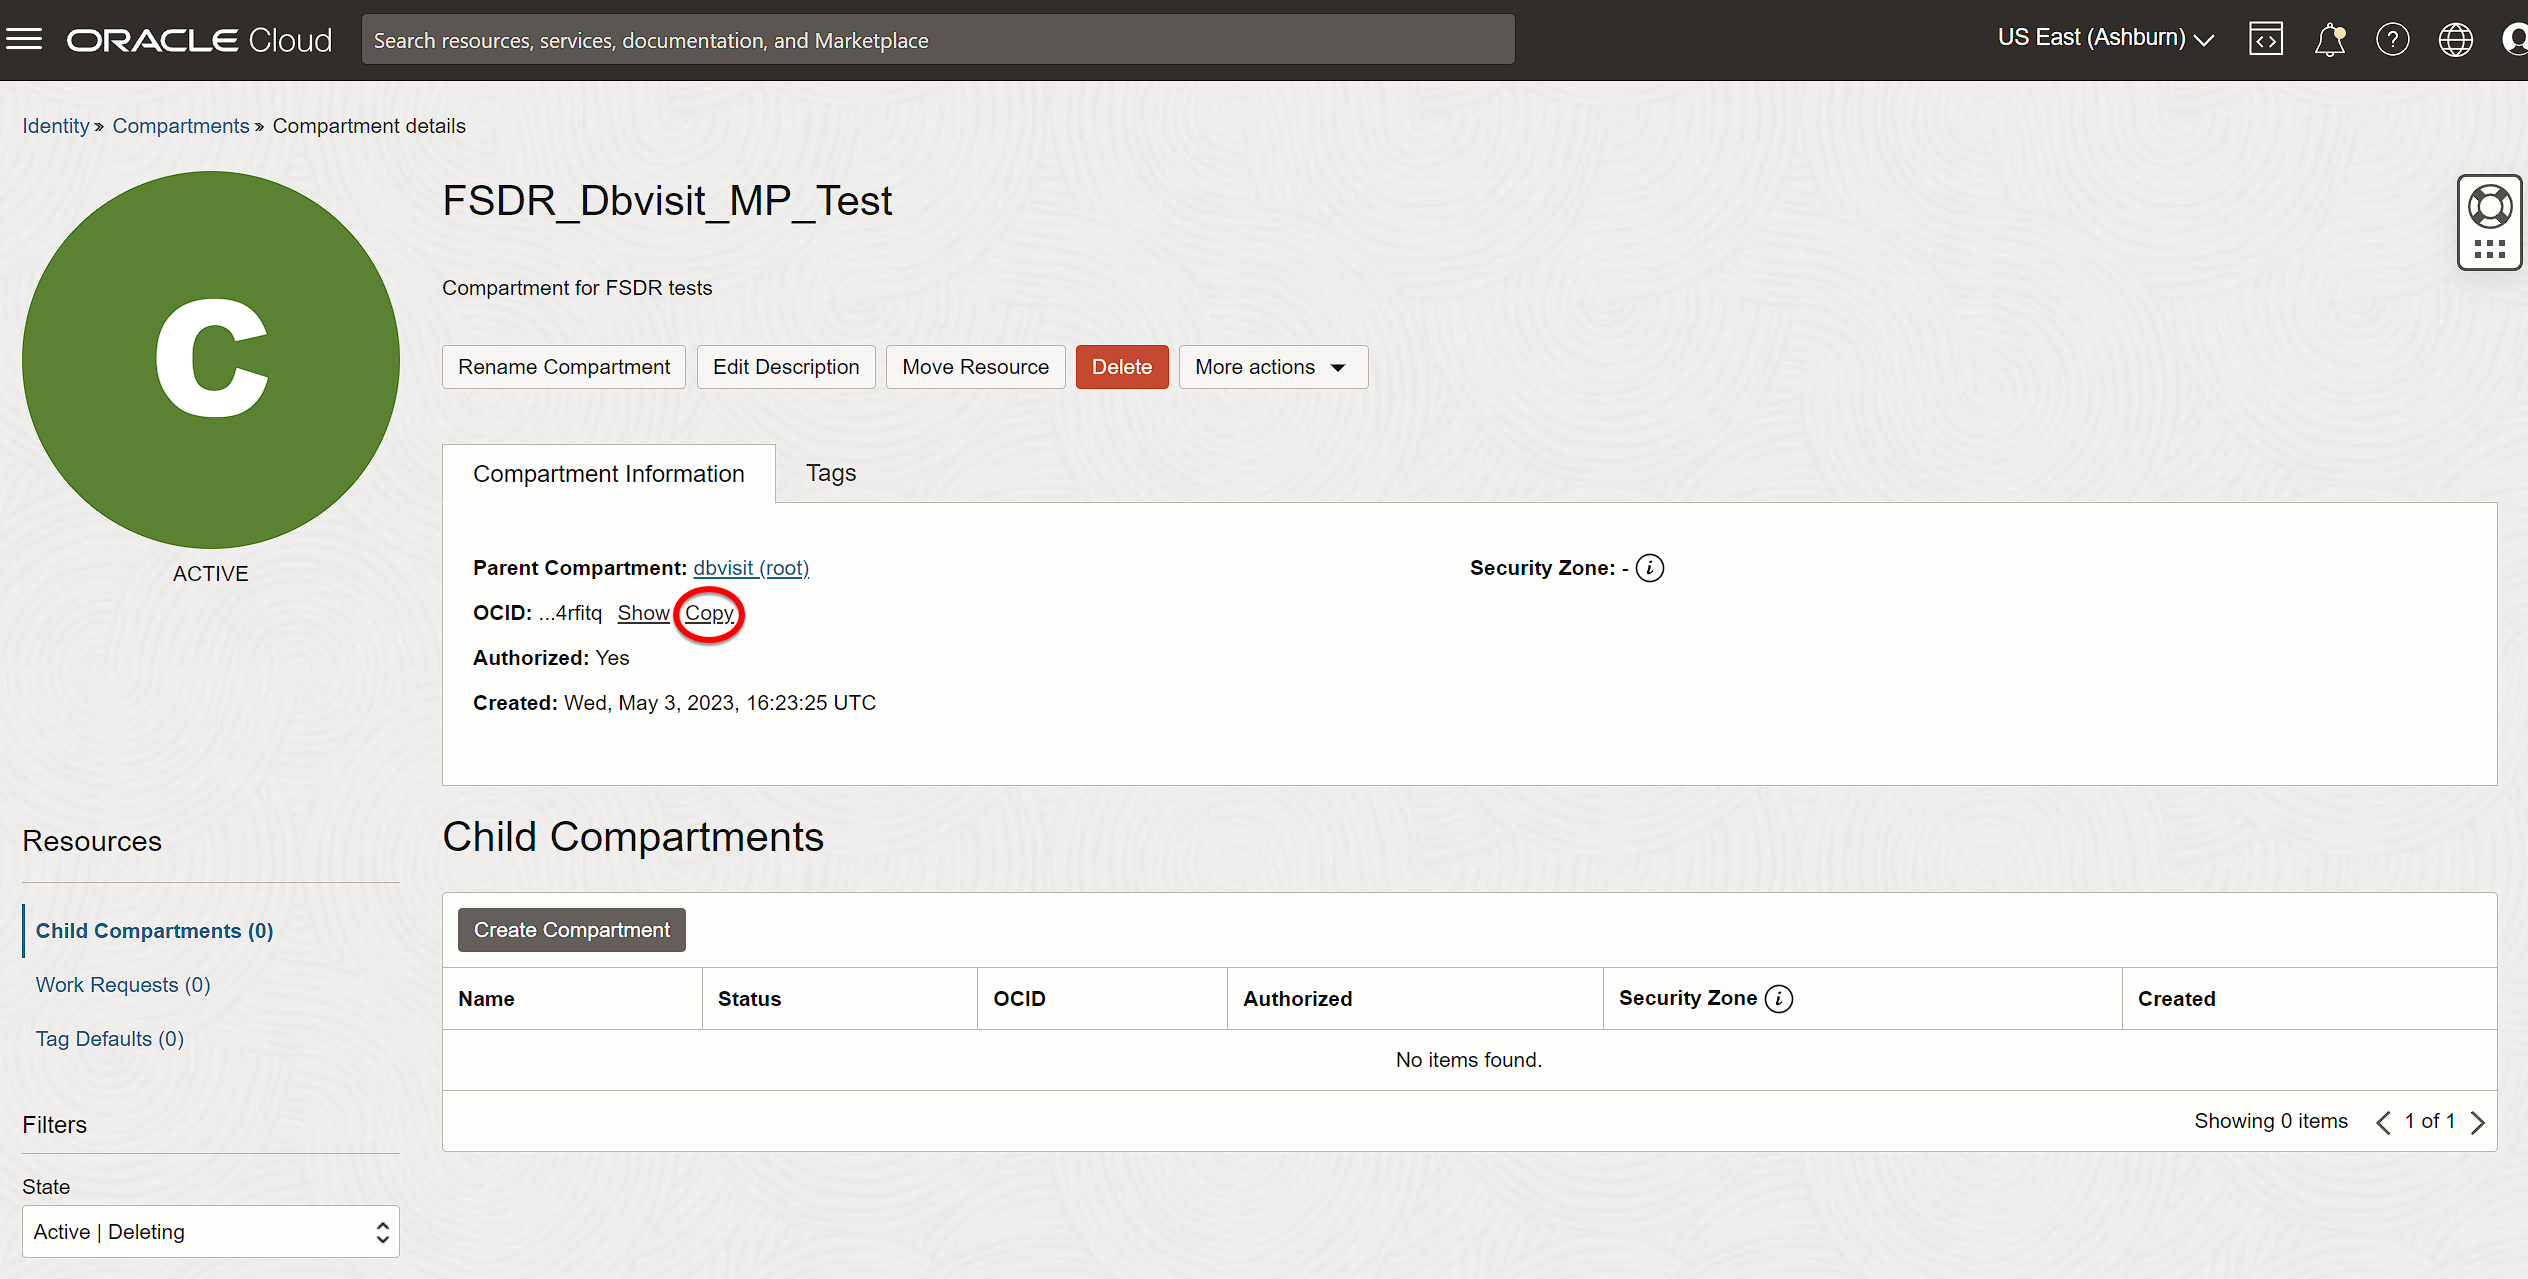2528x1279 pixels.
Task: Open the notifications bell icon
Action: pyautogui.click(x=2330, y=40)
